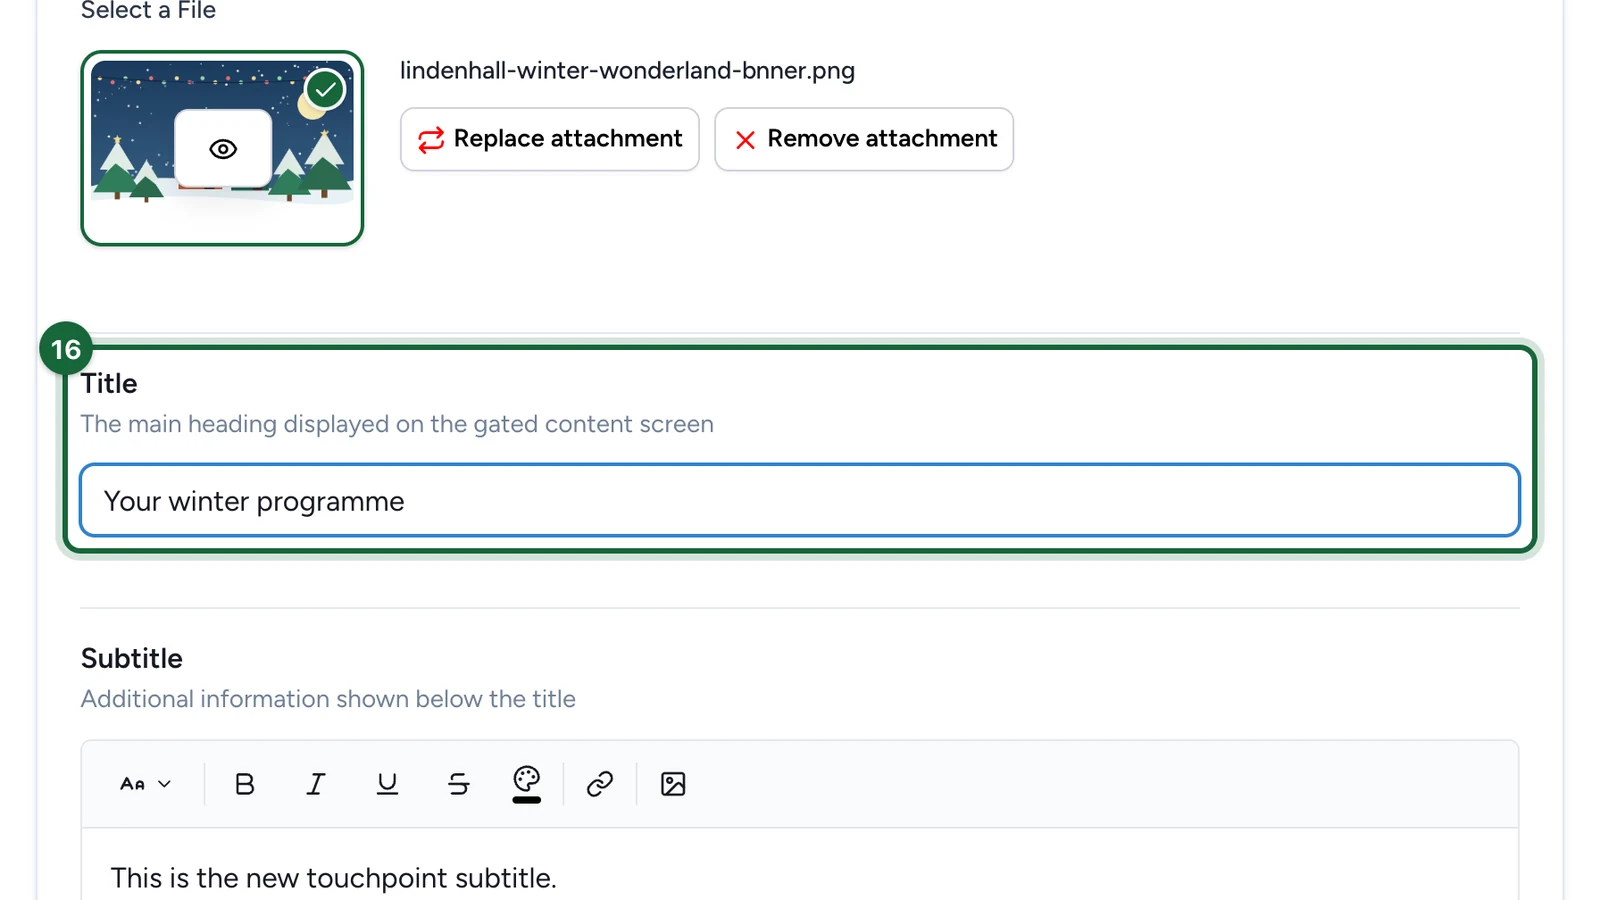
Task: Select the winter wonderland banner thumbnail
Action: click(x=222, y=148)
